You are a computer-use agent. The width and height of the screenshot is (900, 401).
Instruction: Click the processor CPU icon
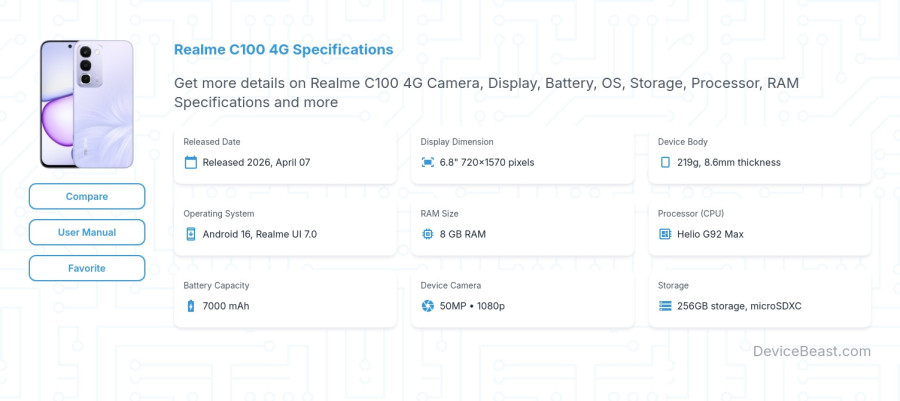pos(665,234)
